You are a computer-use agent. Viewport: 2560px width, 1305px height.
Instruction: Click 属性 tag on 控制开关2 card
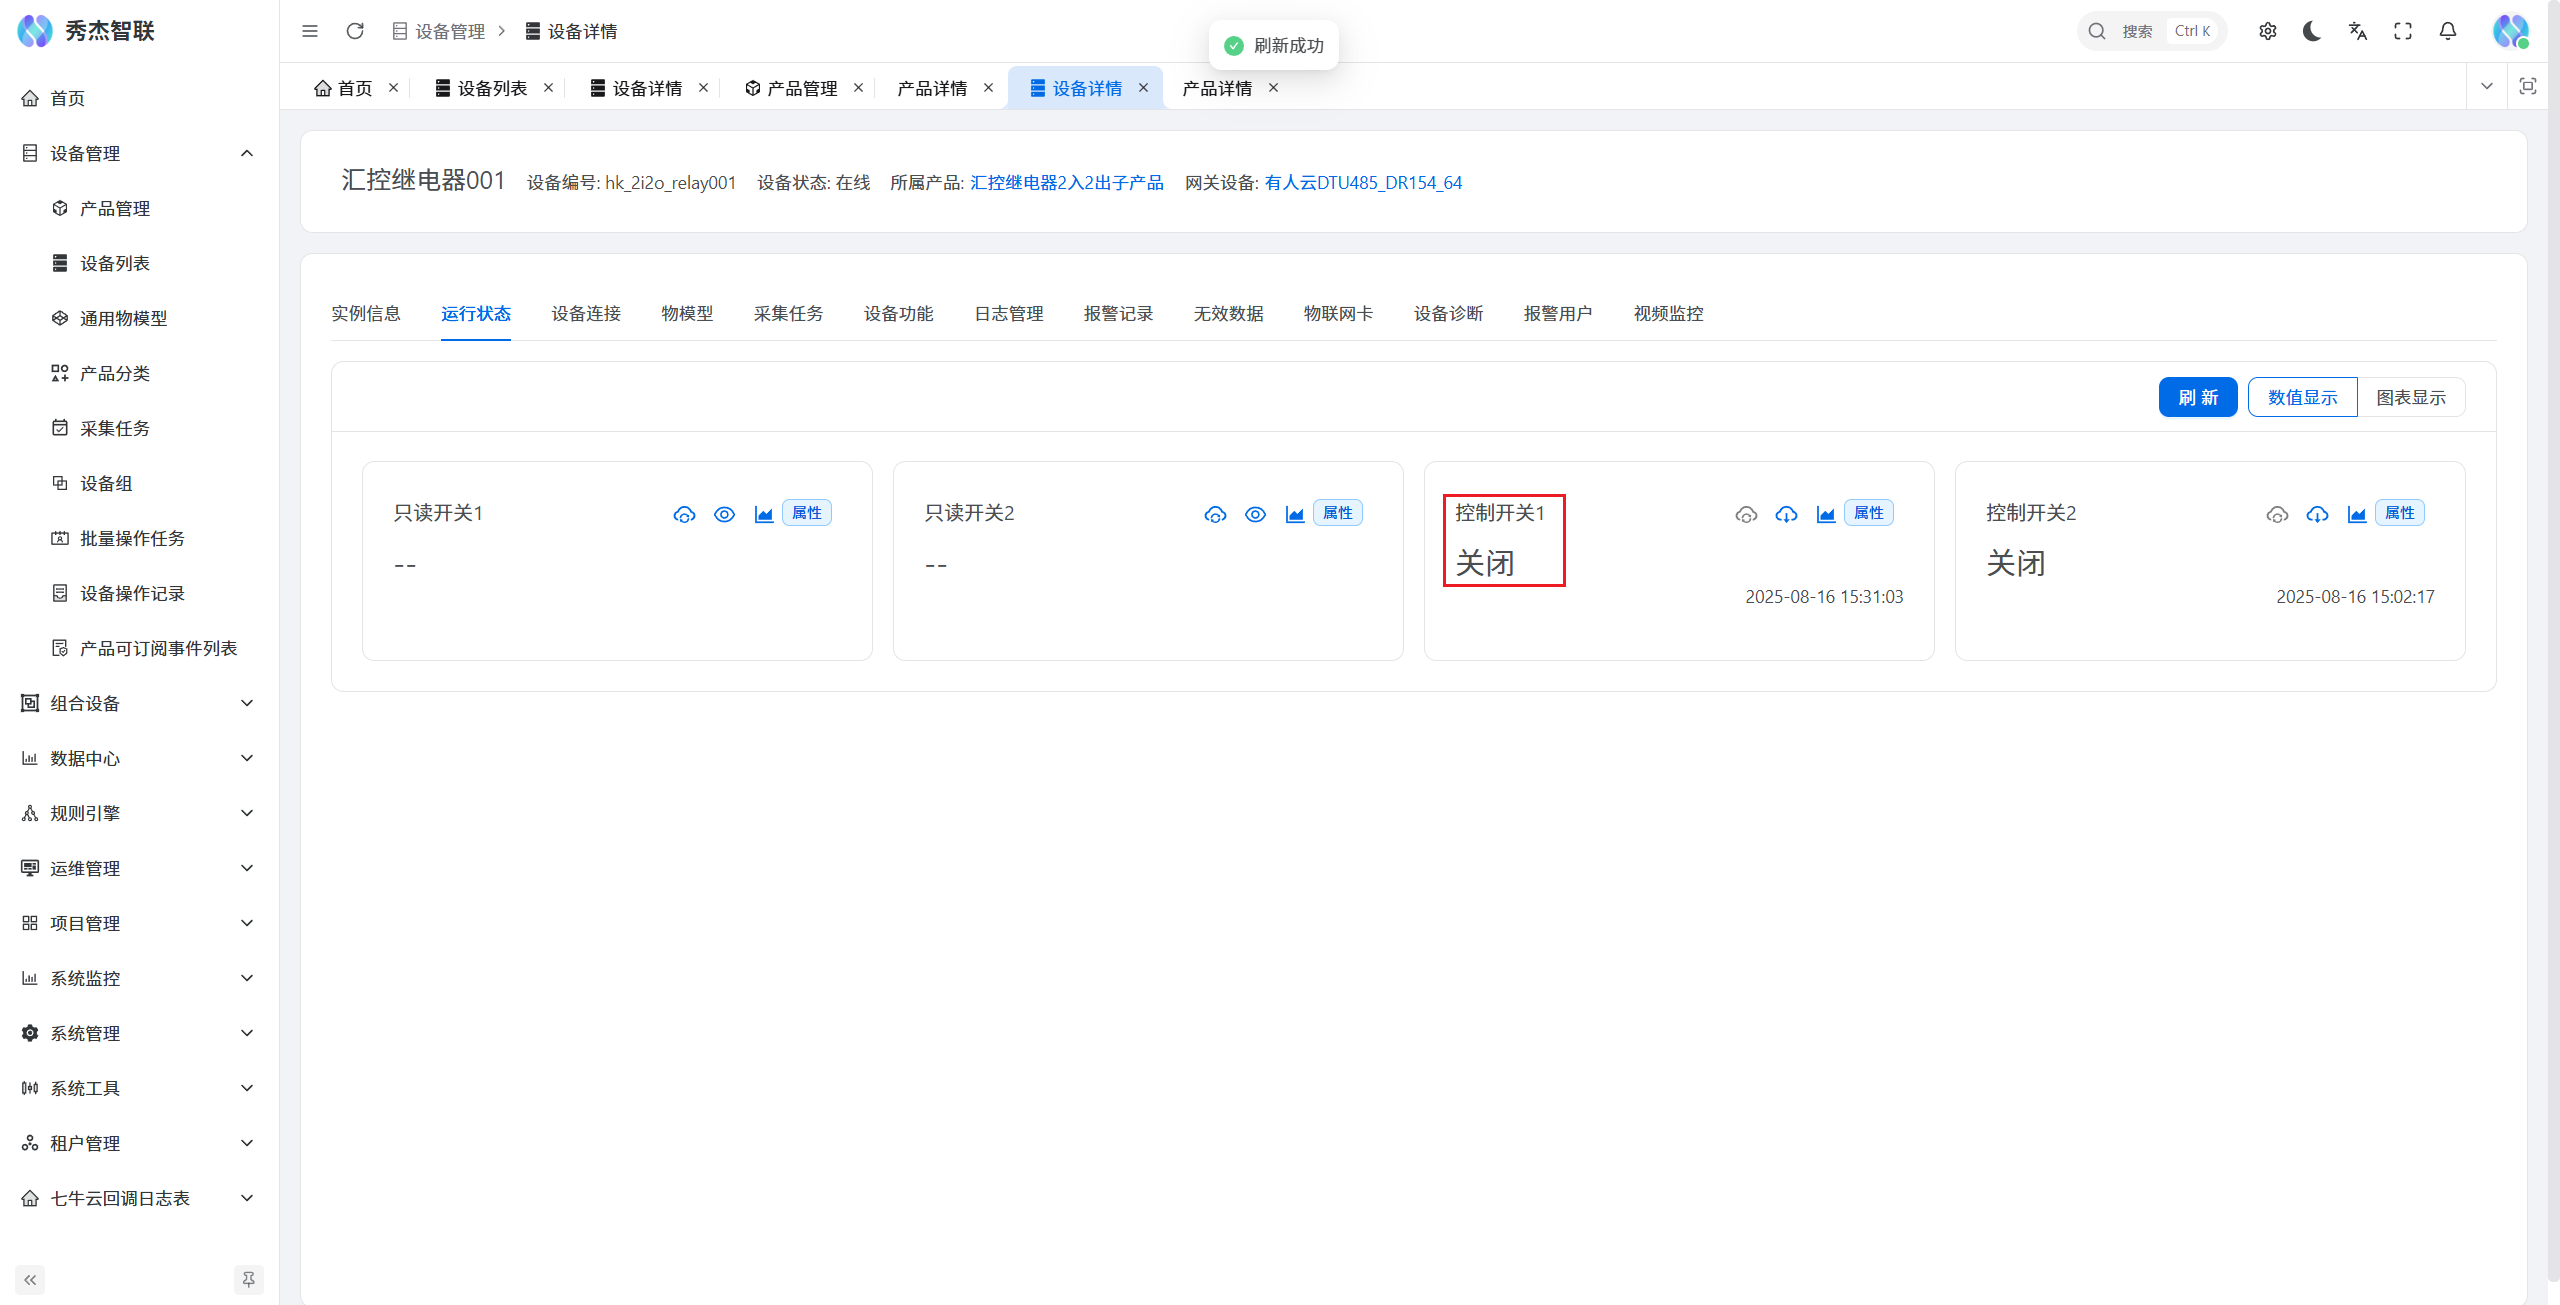coord(2399,513)
